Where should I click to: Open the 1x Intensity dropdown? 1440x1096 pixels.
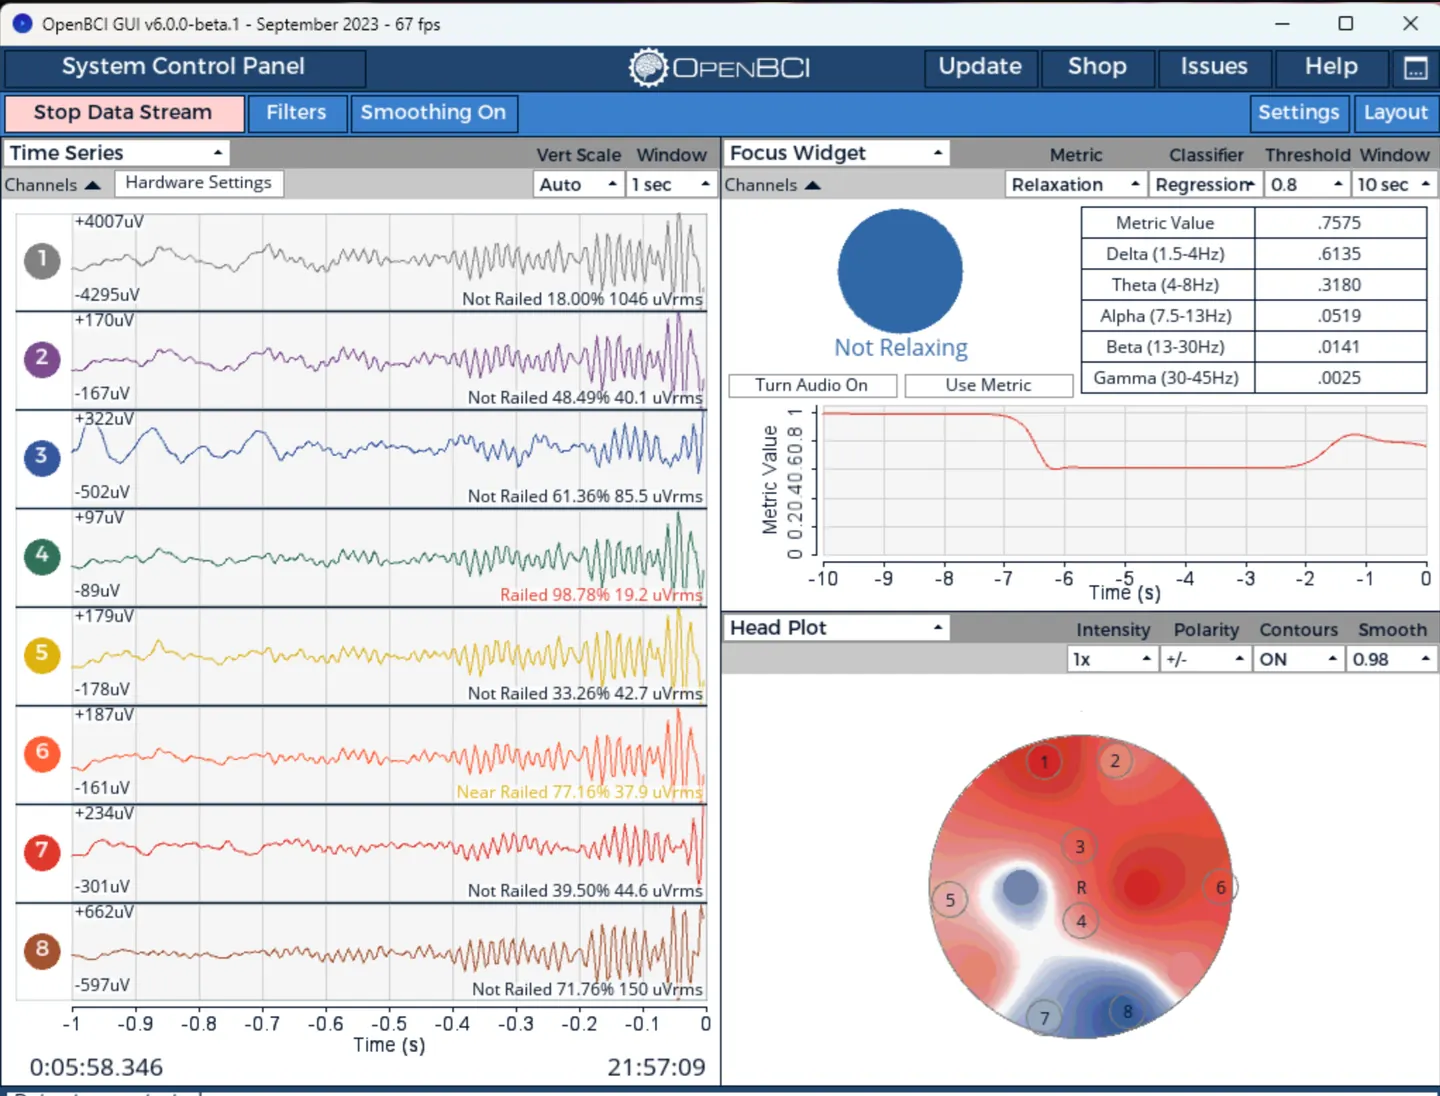(x=1113, y=660)
